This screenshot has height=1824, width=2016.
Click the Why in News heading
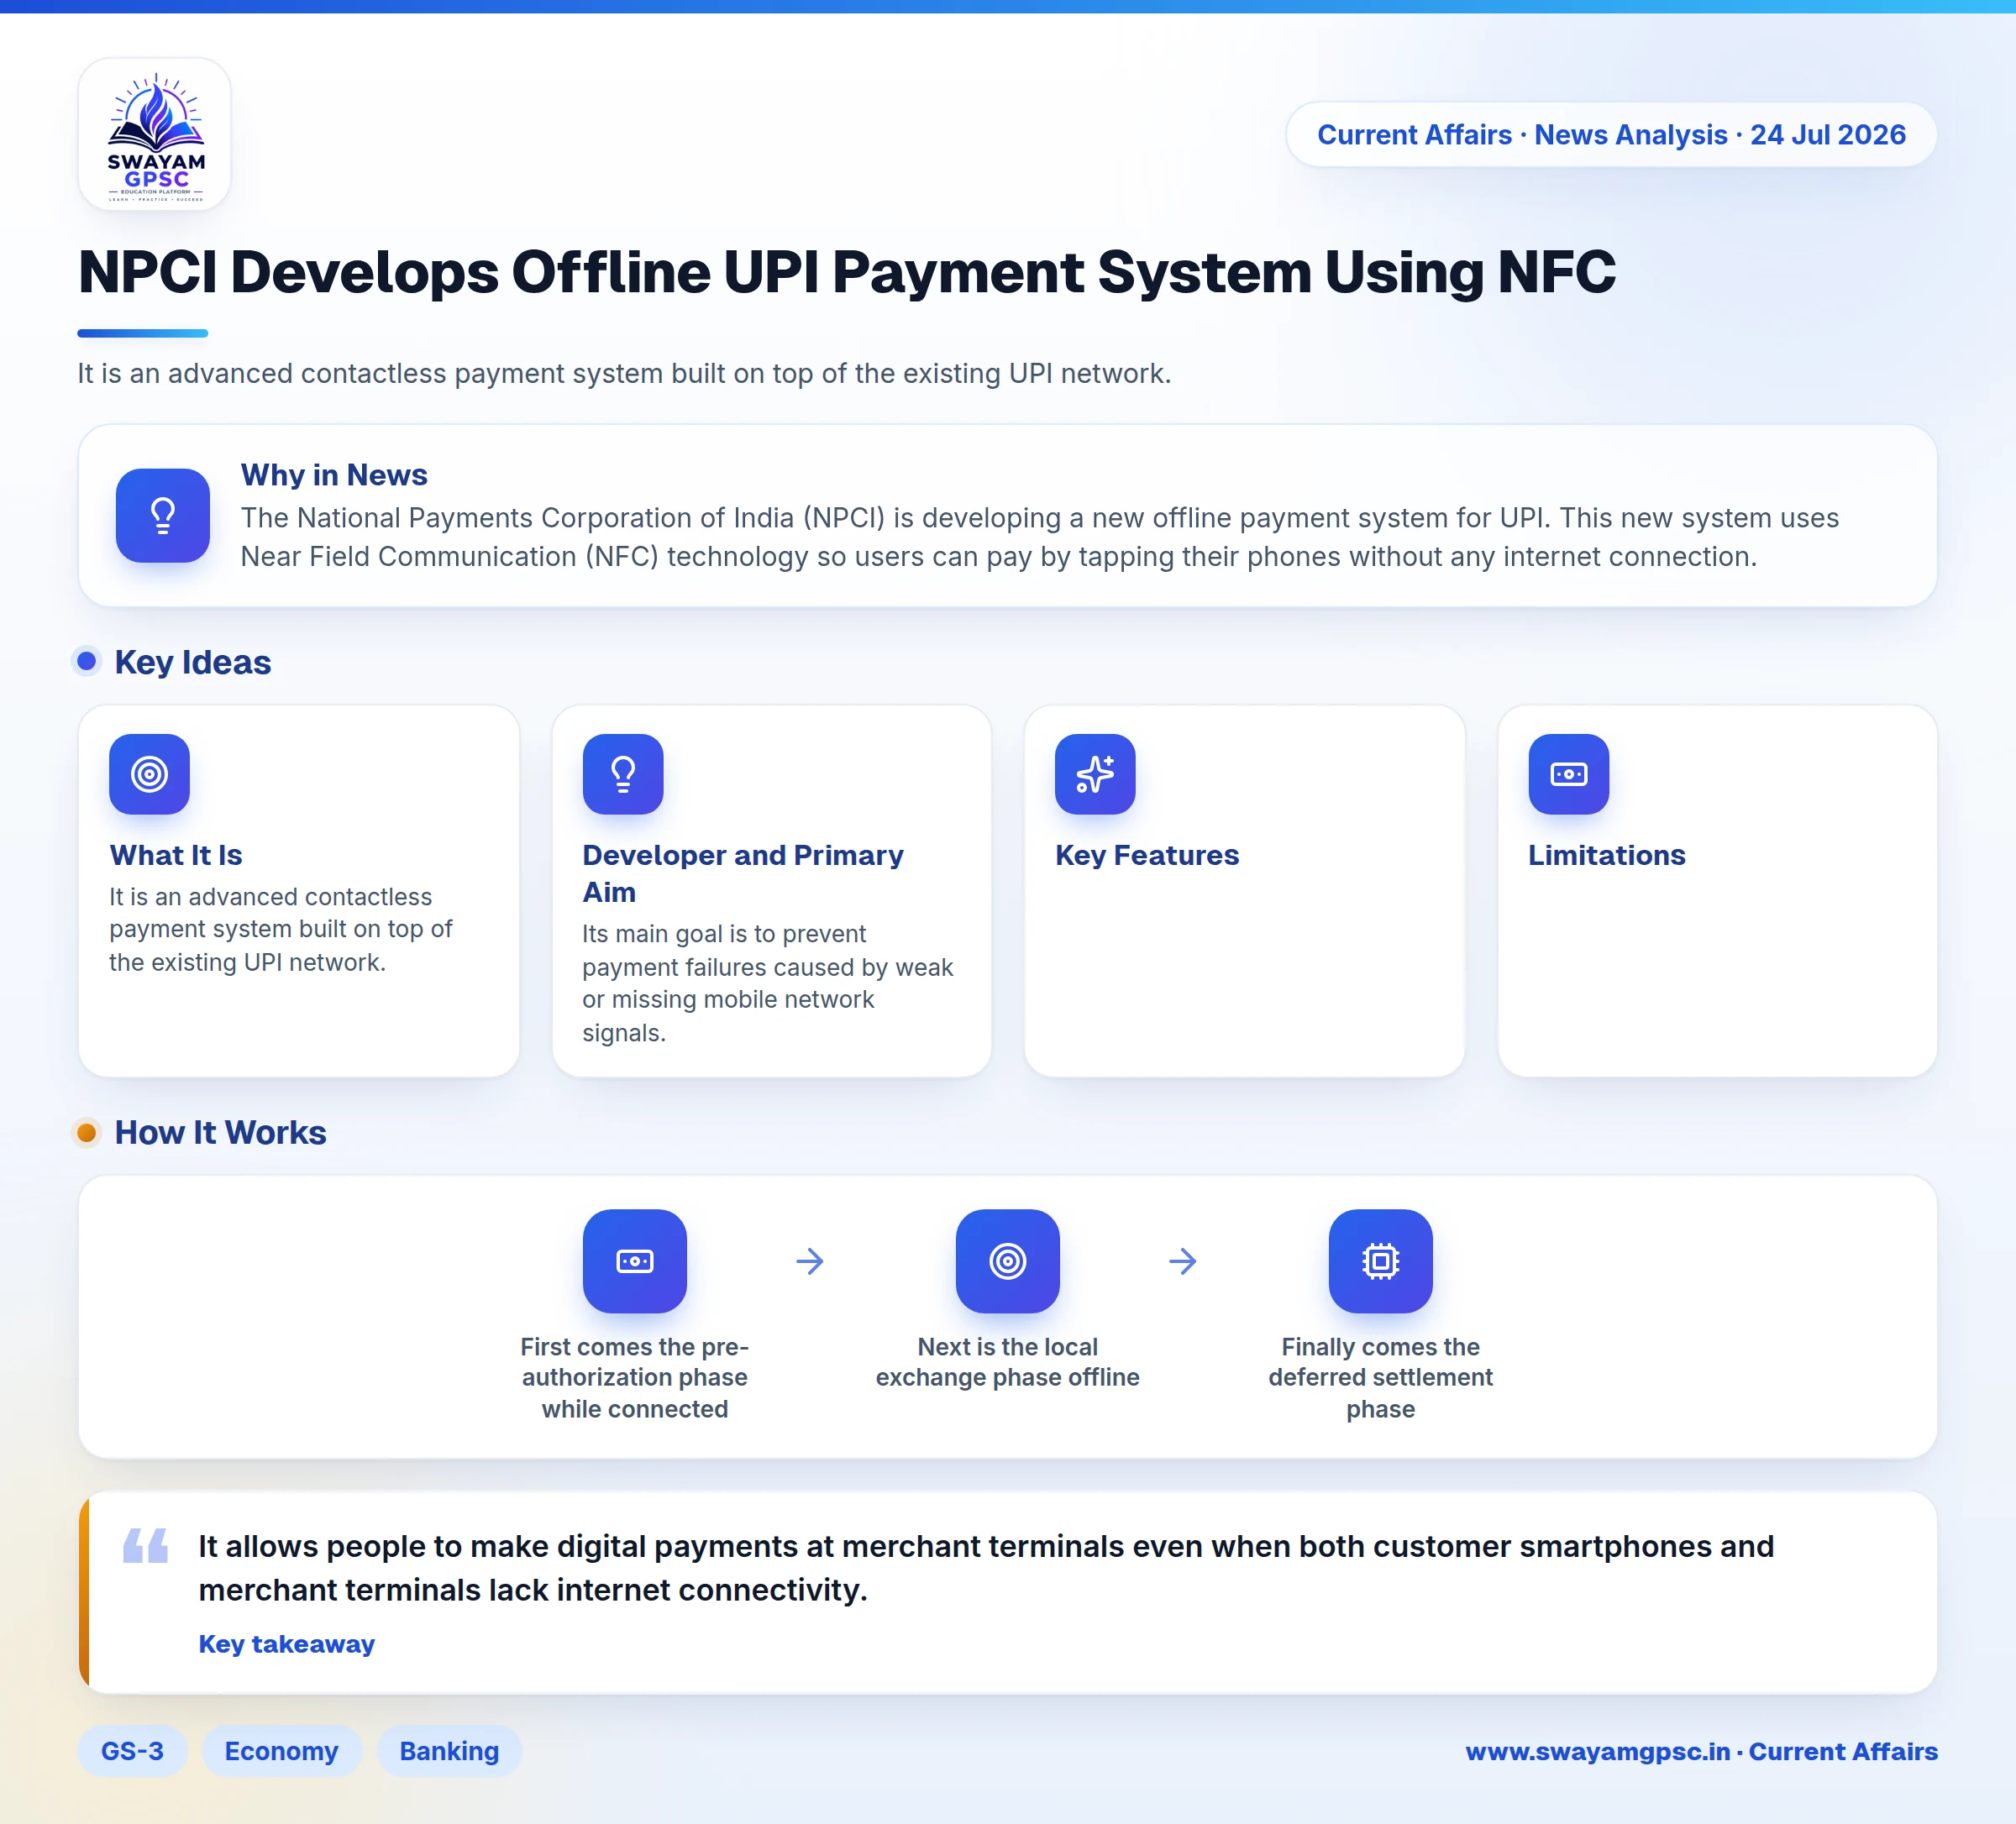point(334,475)
